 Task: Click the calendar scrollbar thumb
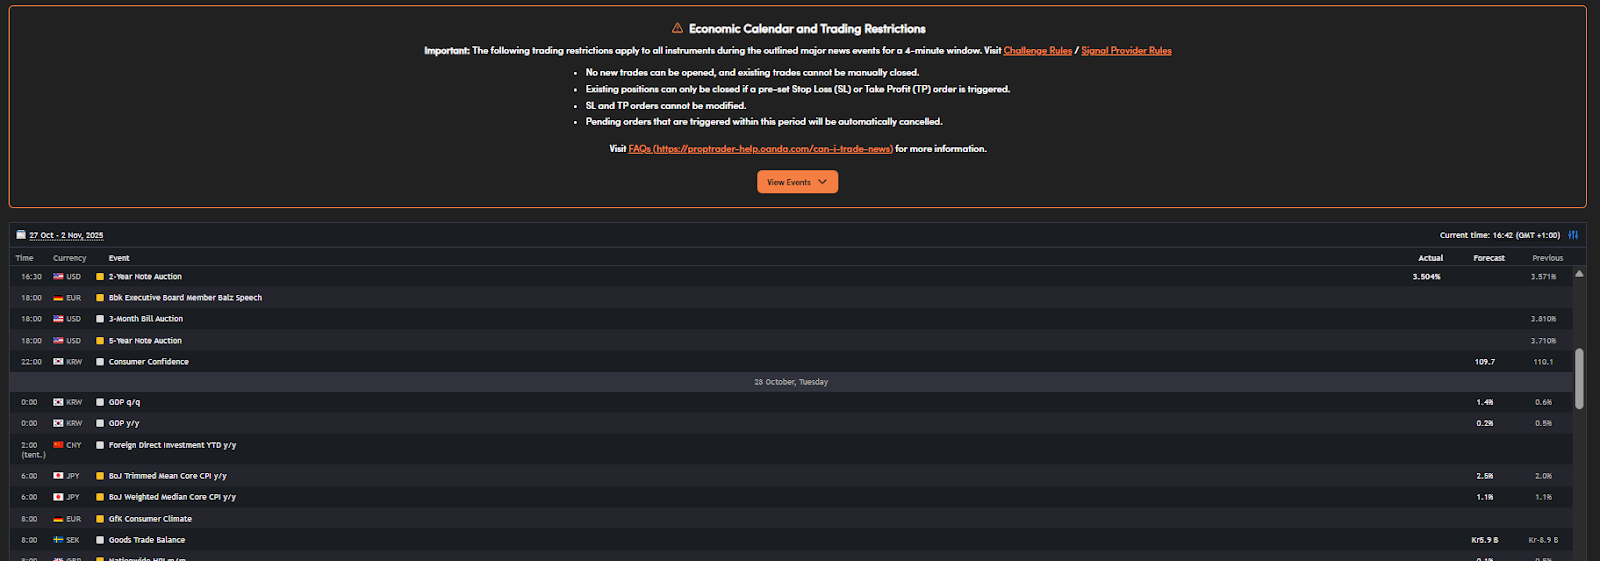(1579, 378)
